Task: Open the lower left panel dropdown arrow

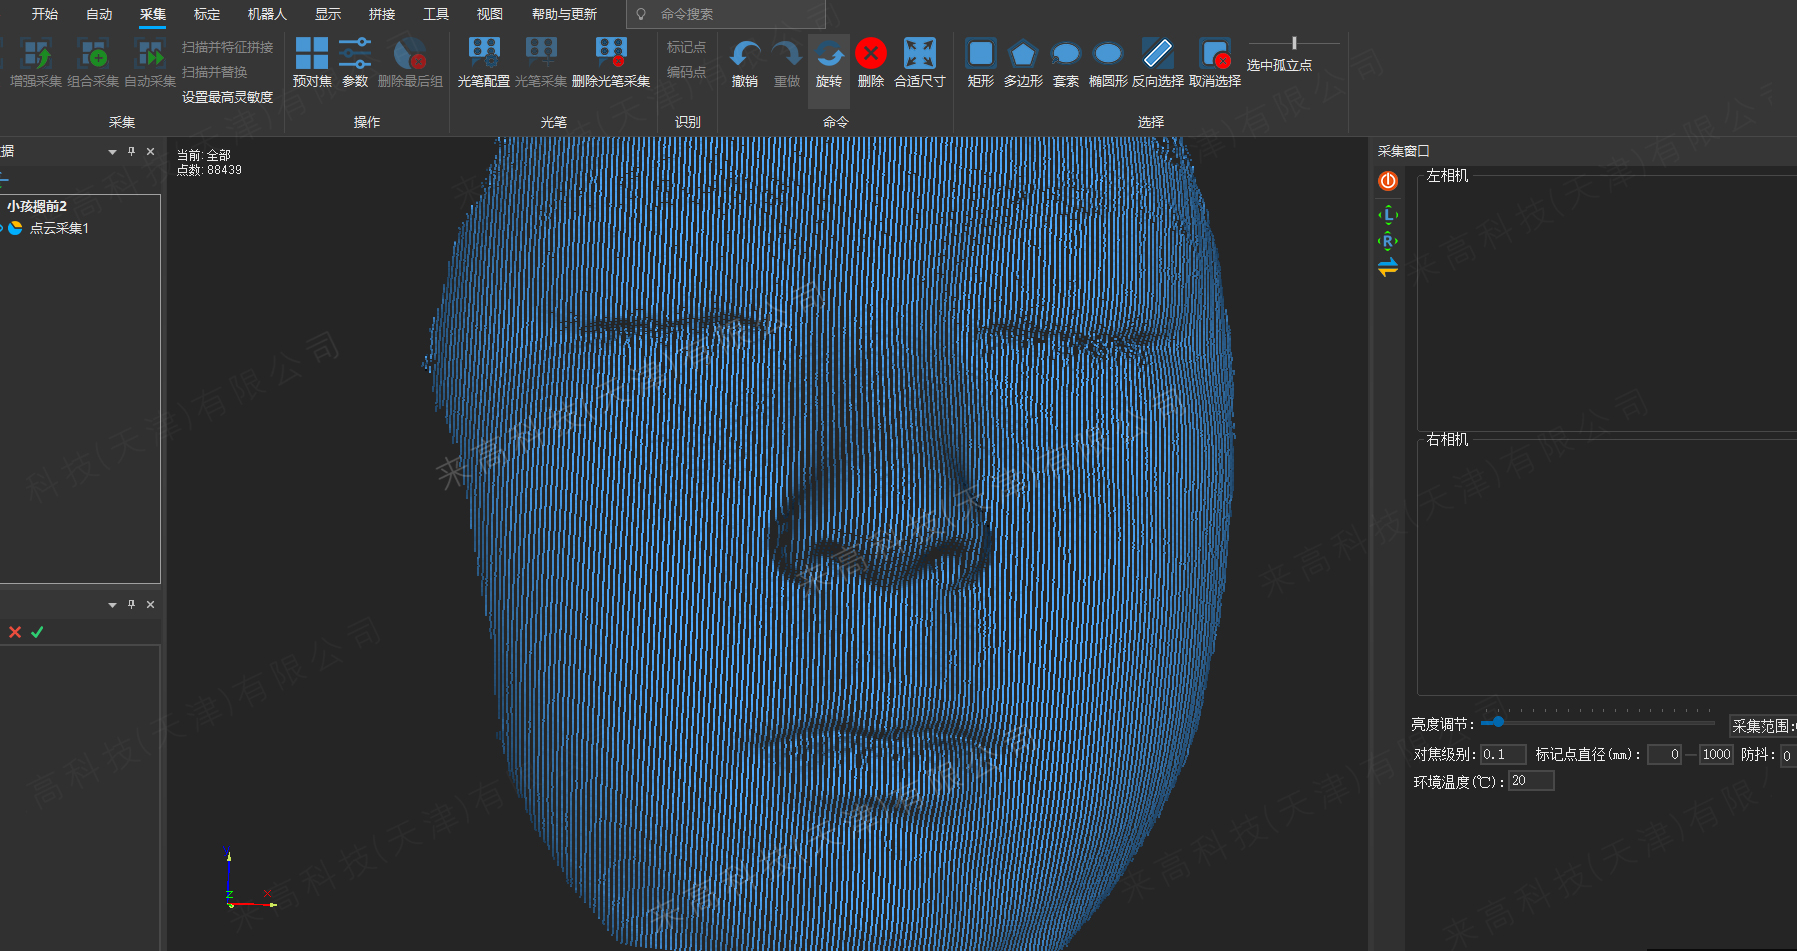Action: (x=112, y=605)
